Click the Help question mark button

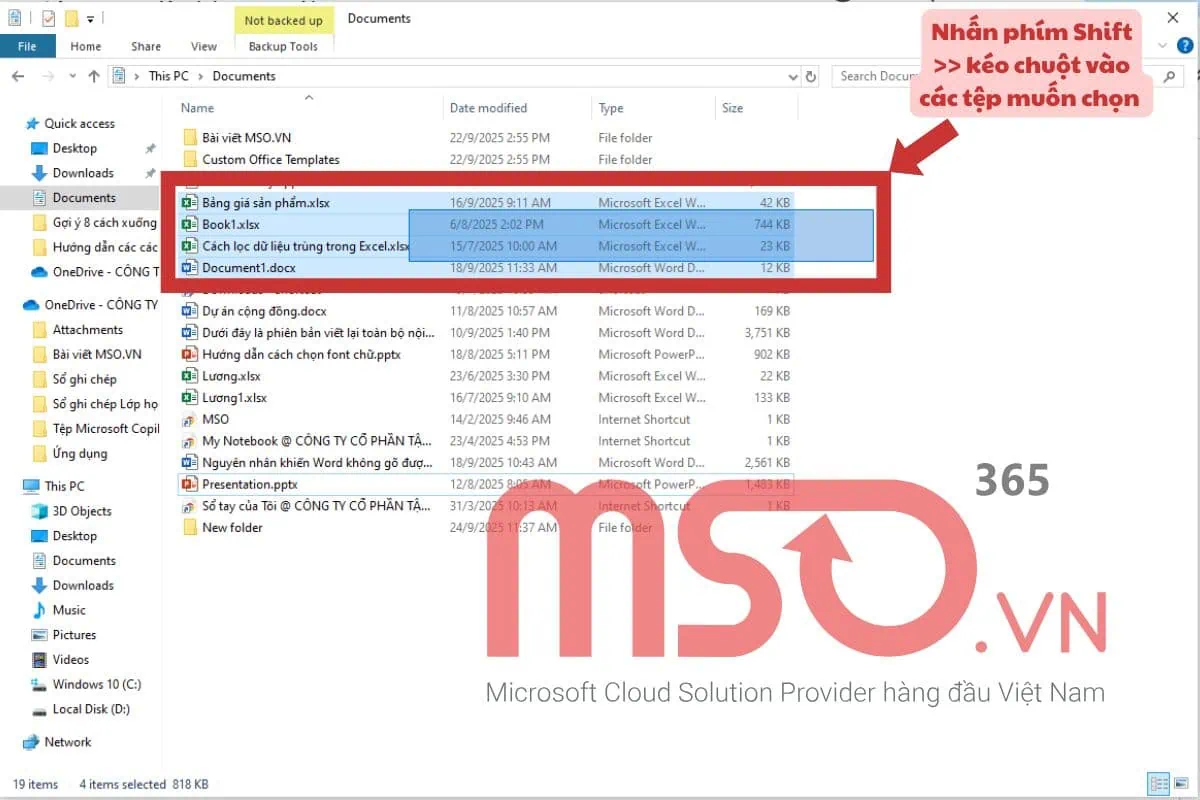coord(1185,46)
